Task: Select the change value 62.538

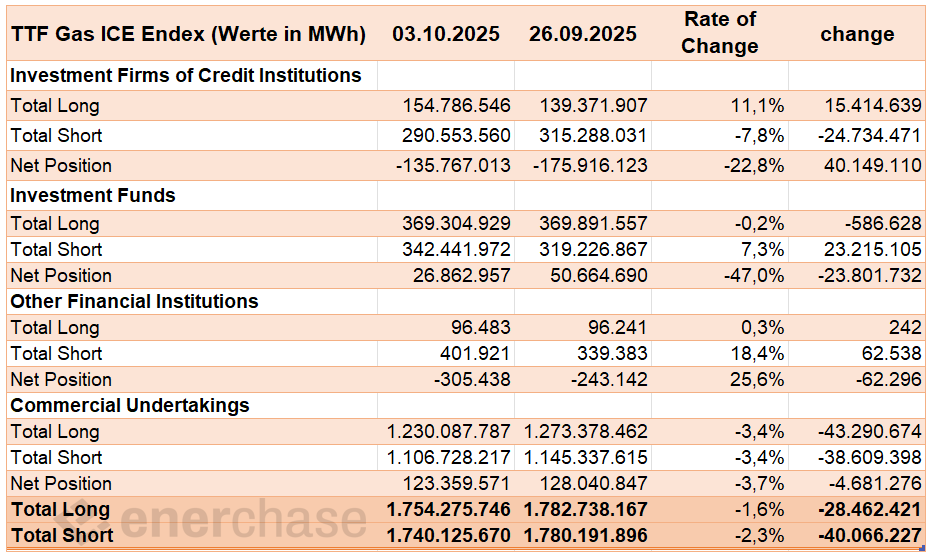Action: coord(892,354)
